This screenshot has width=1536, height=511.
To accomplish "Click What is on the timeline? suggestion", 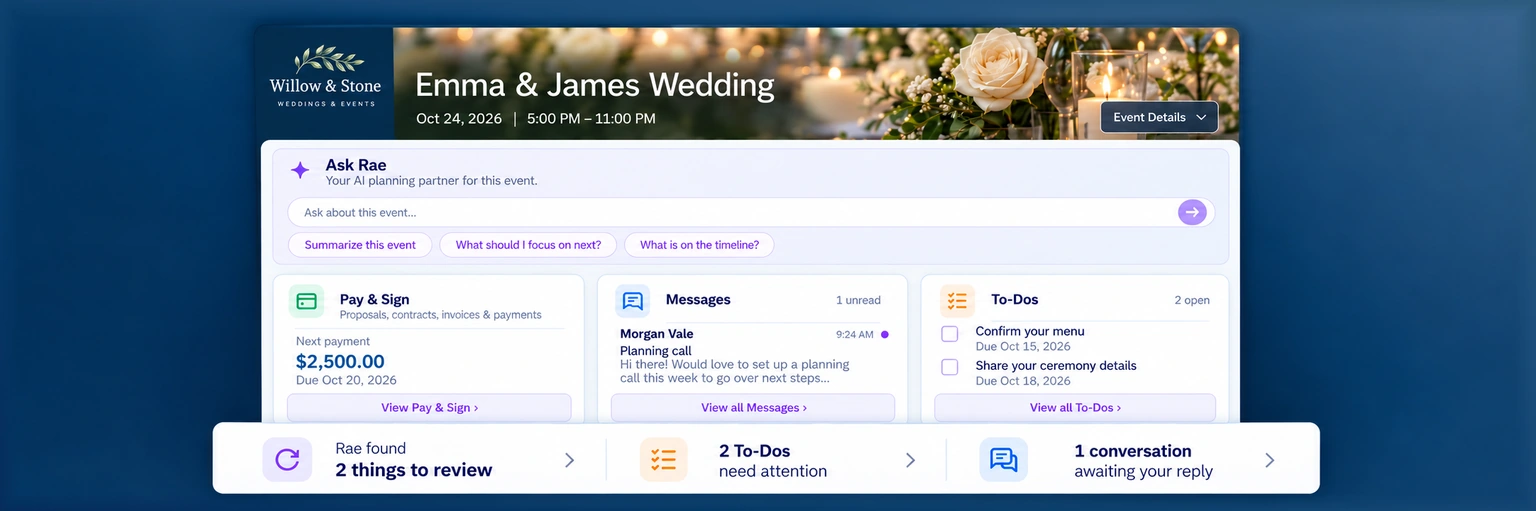I will [699, 245].
